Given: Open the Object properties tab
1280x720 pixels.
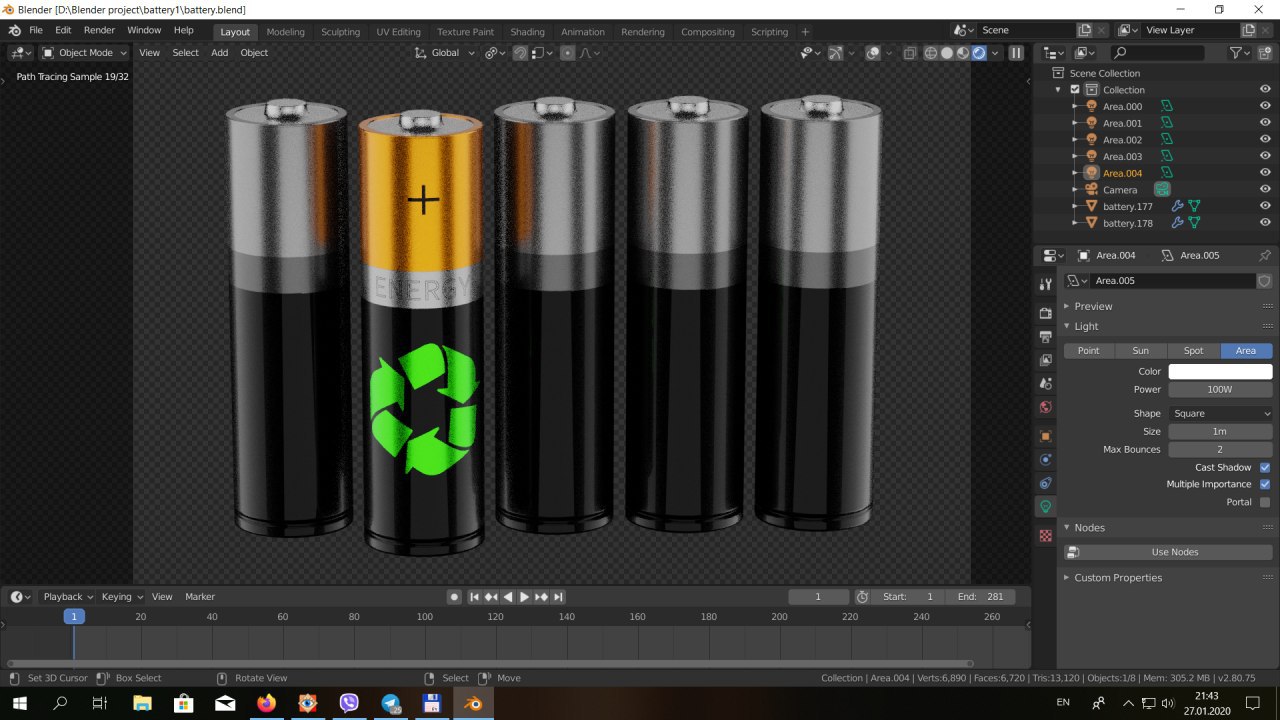Looking at the screenshot, I should tap(1045, 436).
